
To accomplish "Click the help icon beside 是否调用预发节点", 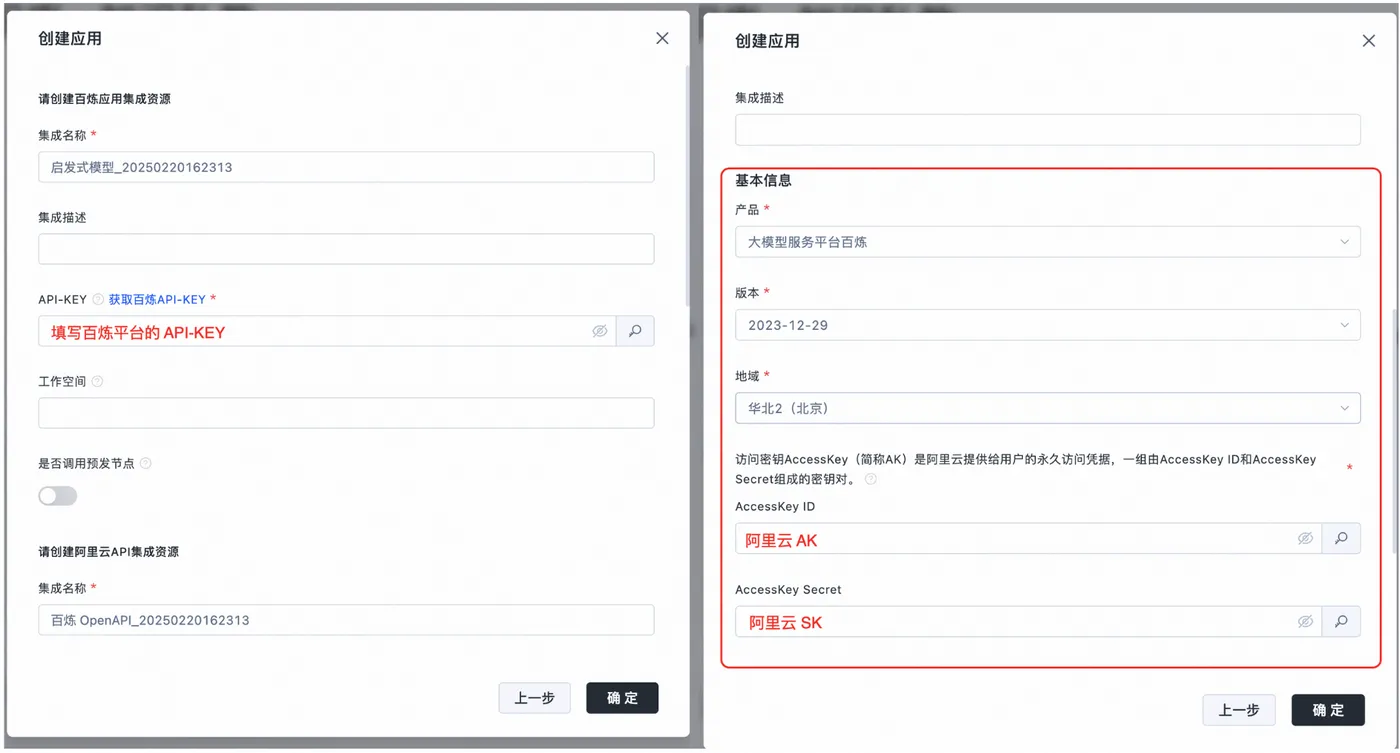I will [x=146, y=463].
